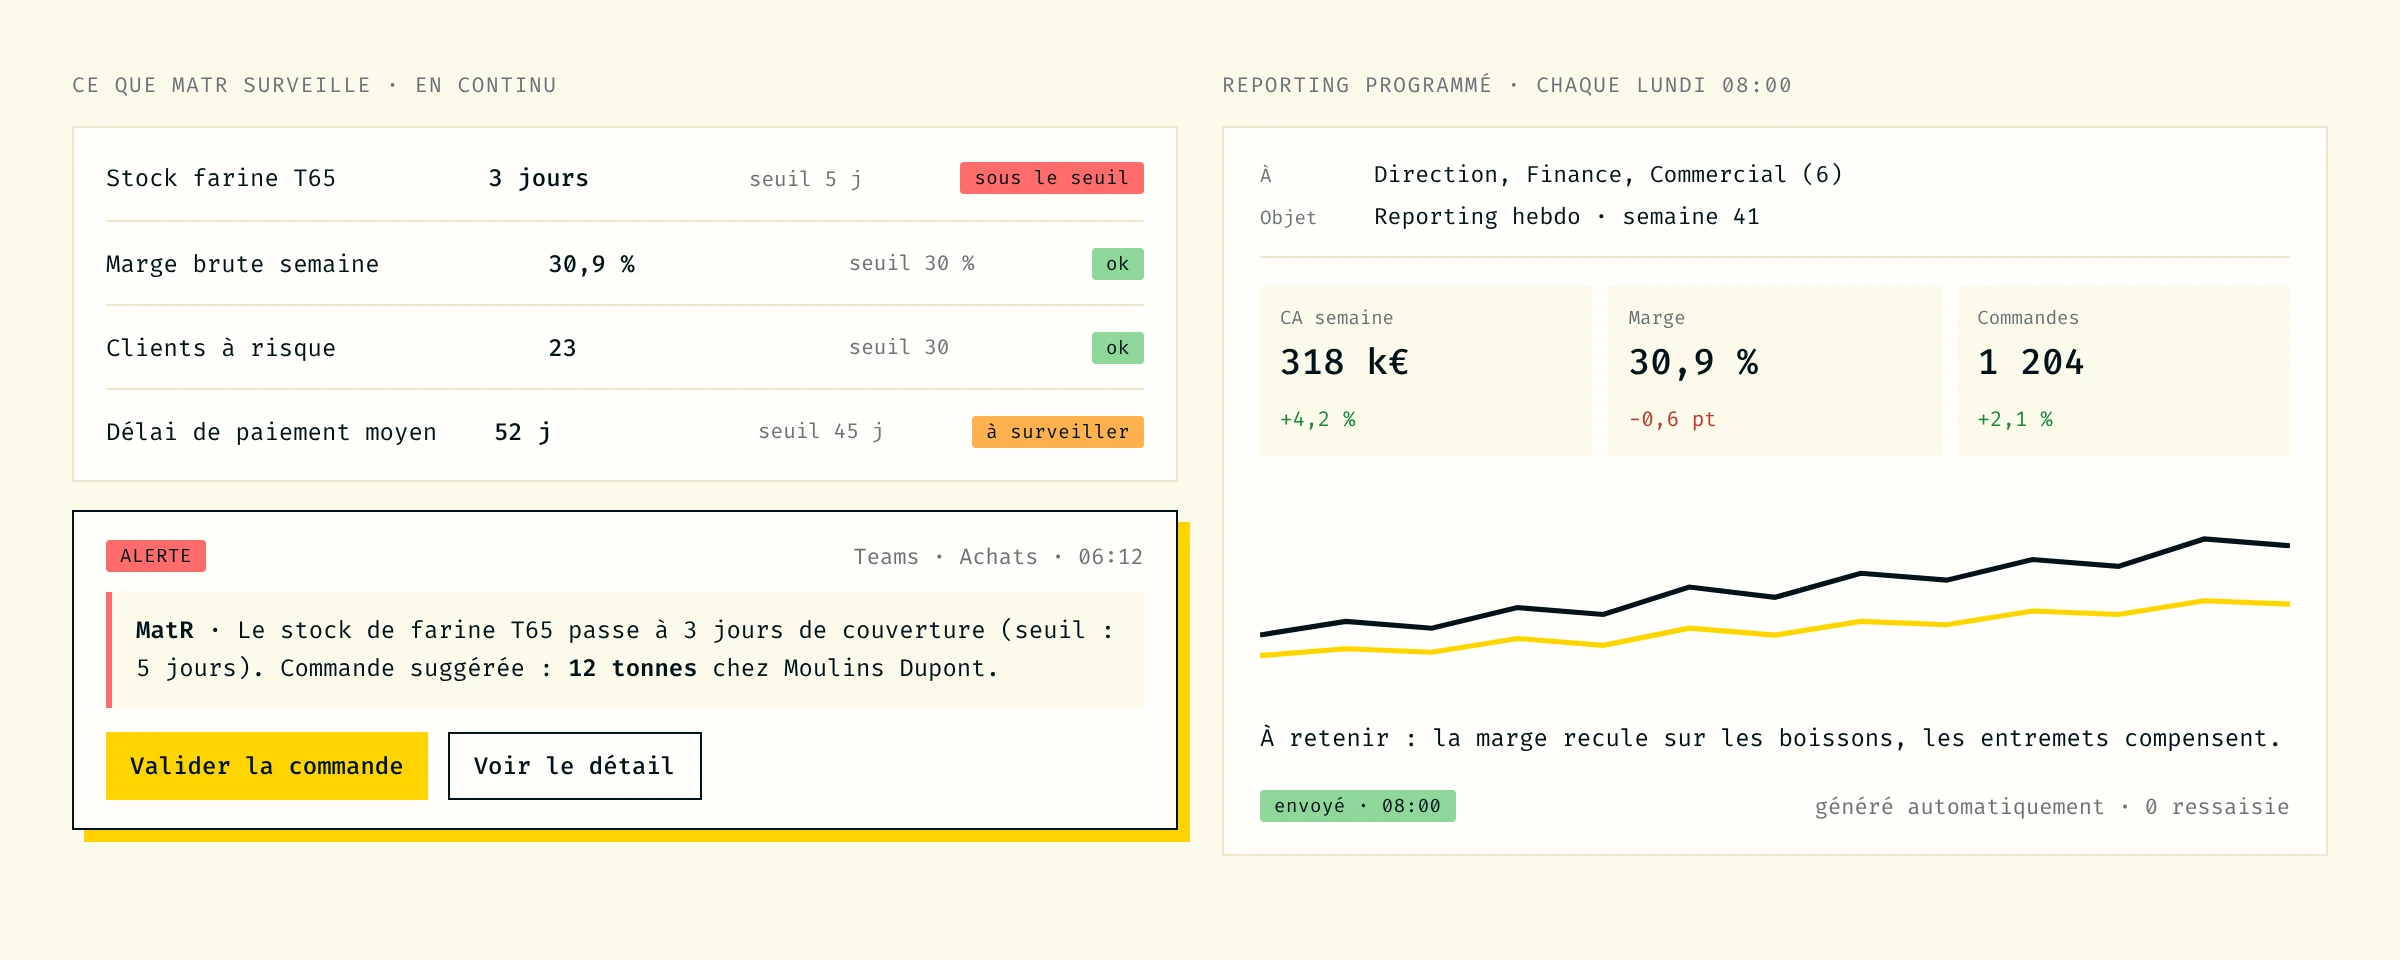Select the Stock farine T65 row label
Screen dimensions: 2400x960
pyautogui.click(x=221, y=178)
